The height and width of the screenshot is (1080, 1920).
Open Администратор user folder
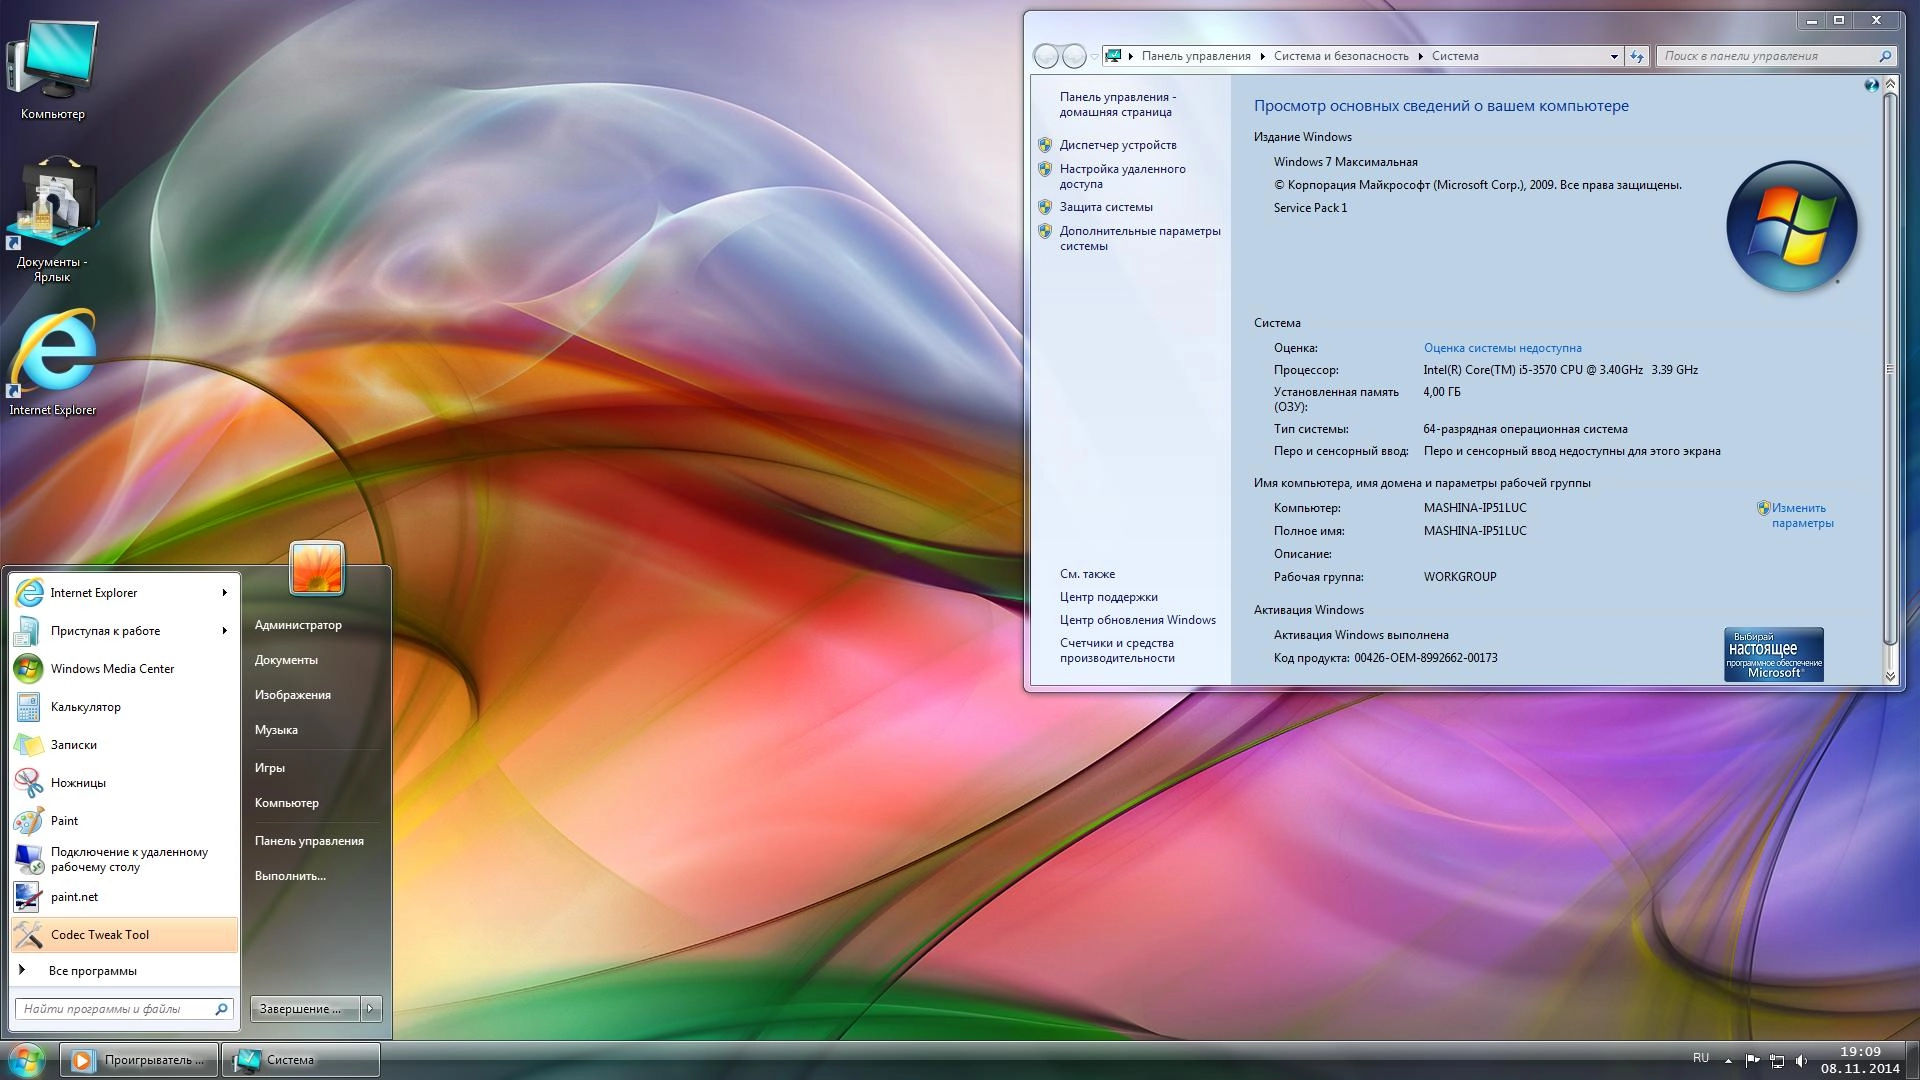click(298, 625)
